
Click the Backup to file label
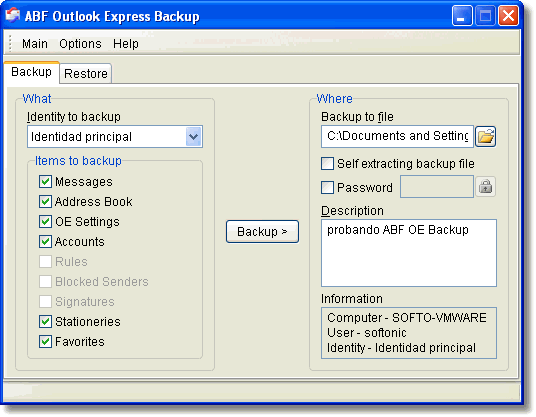357,117
